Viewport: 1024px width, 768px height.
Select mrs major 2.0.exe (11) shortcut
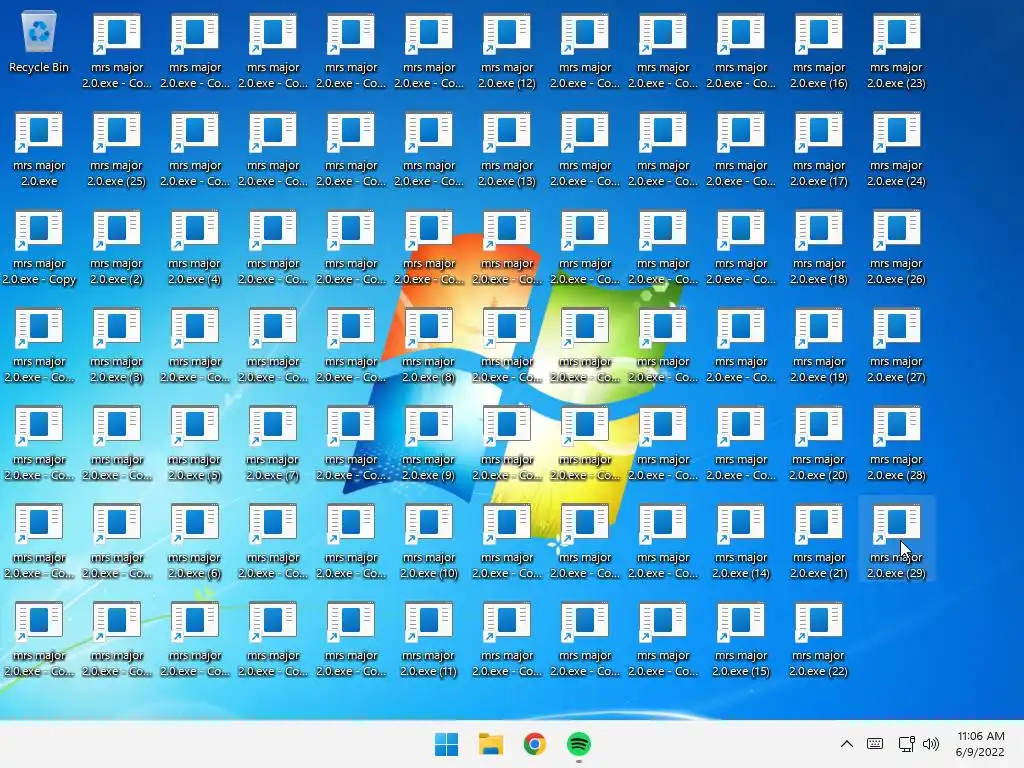[x=428, y=639]
